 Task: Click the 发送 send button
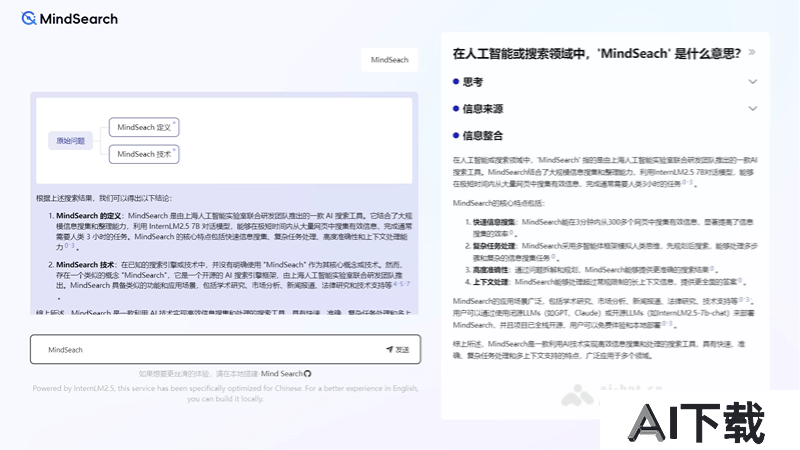tap(397, 349)
